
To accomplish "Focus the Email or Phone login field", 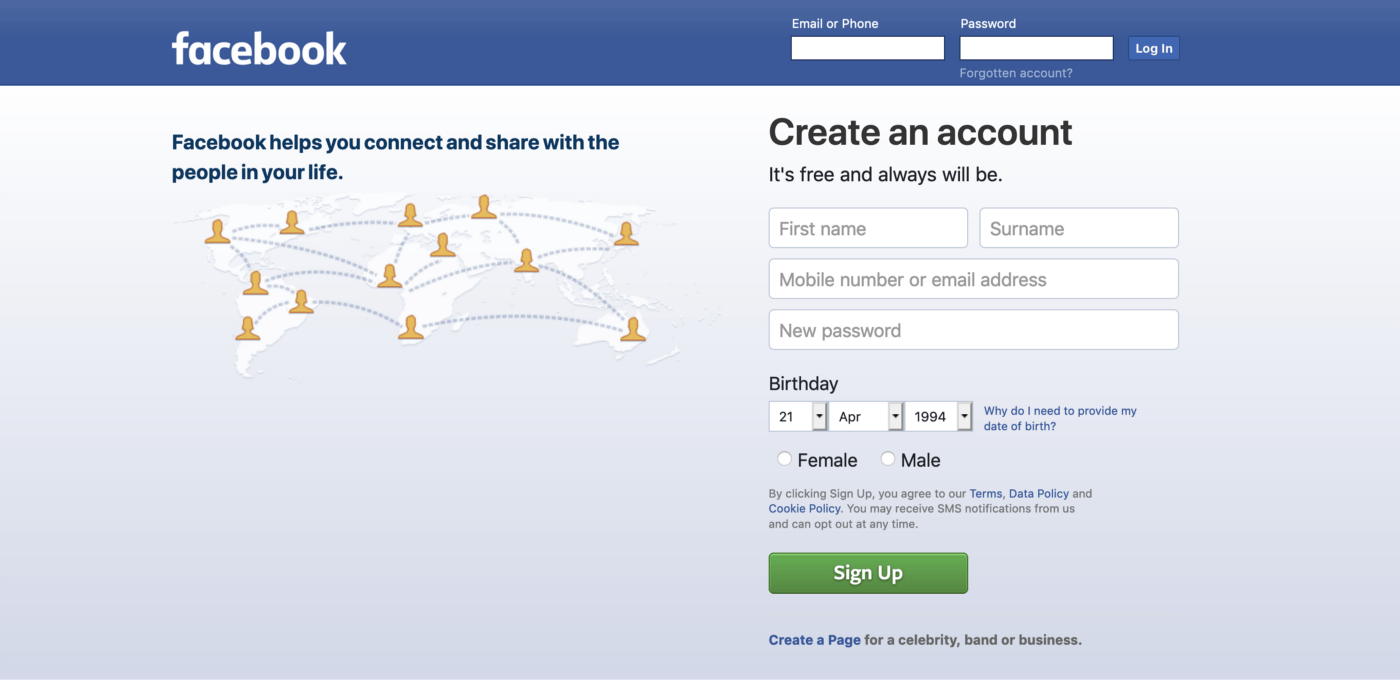I will 868,48.
